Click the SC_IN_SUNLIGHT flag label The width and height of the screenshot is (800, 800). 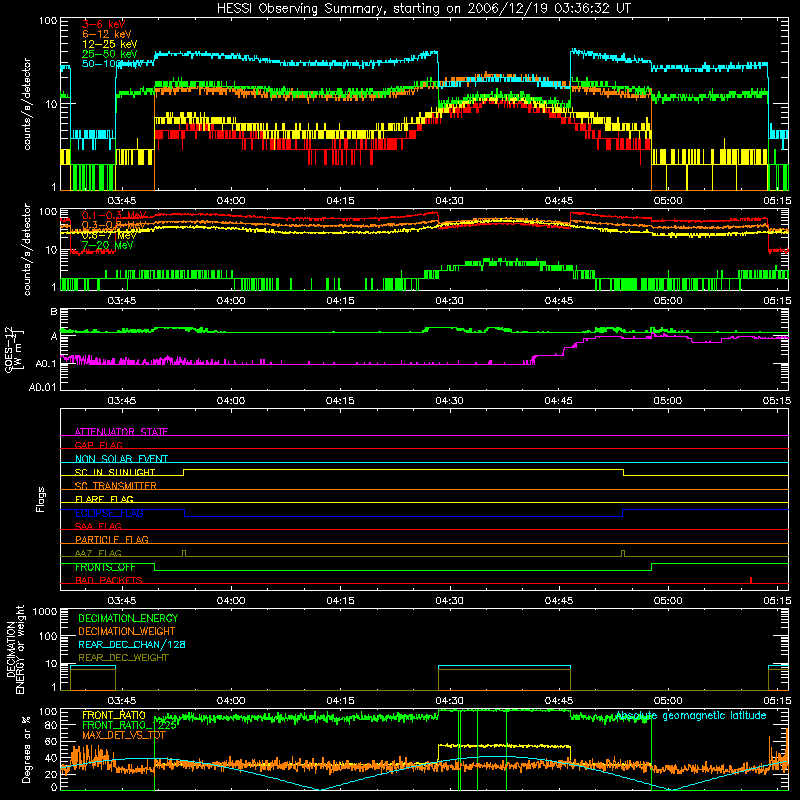(115, 472)
